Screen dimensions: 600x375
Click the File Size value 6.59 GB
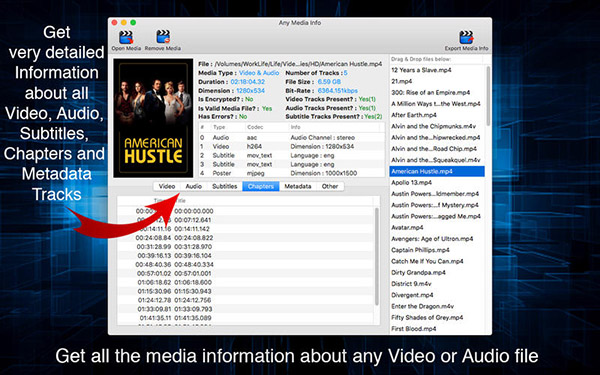tap(329, 82)
